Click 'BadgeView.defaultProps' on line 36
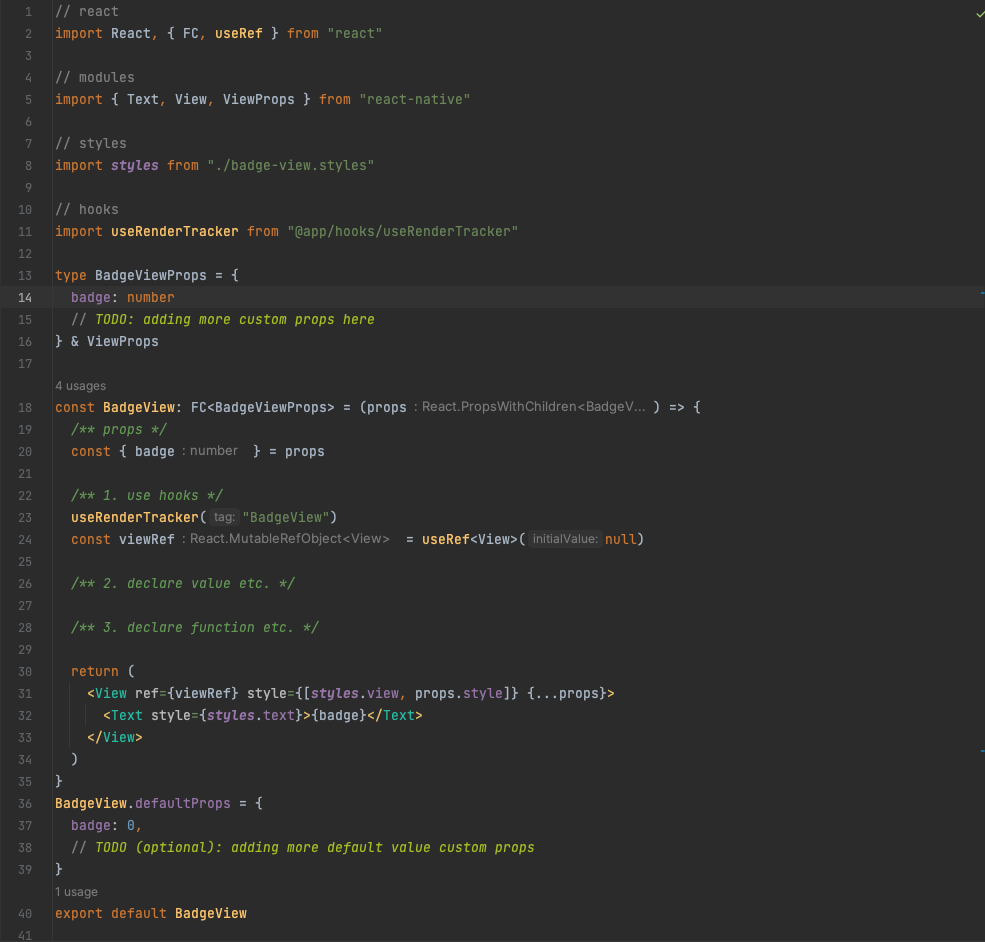Screen dimensions: 985x942 [x=143, y=804]
